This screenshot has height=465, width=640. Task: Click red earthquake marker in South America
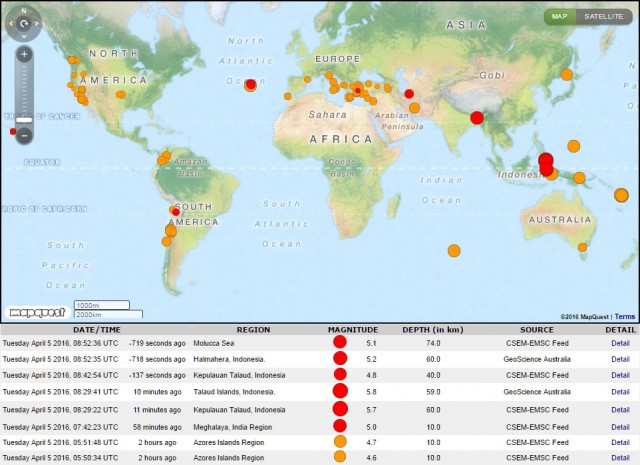pyautogui.click(x=175, y=212)
